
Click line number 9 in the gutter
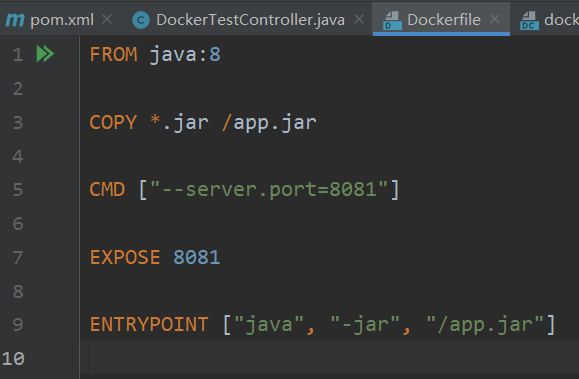pos(18,325)
